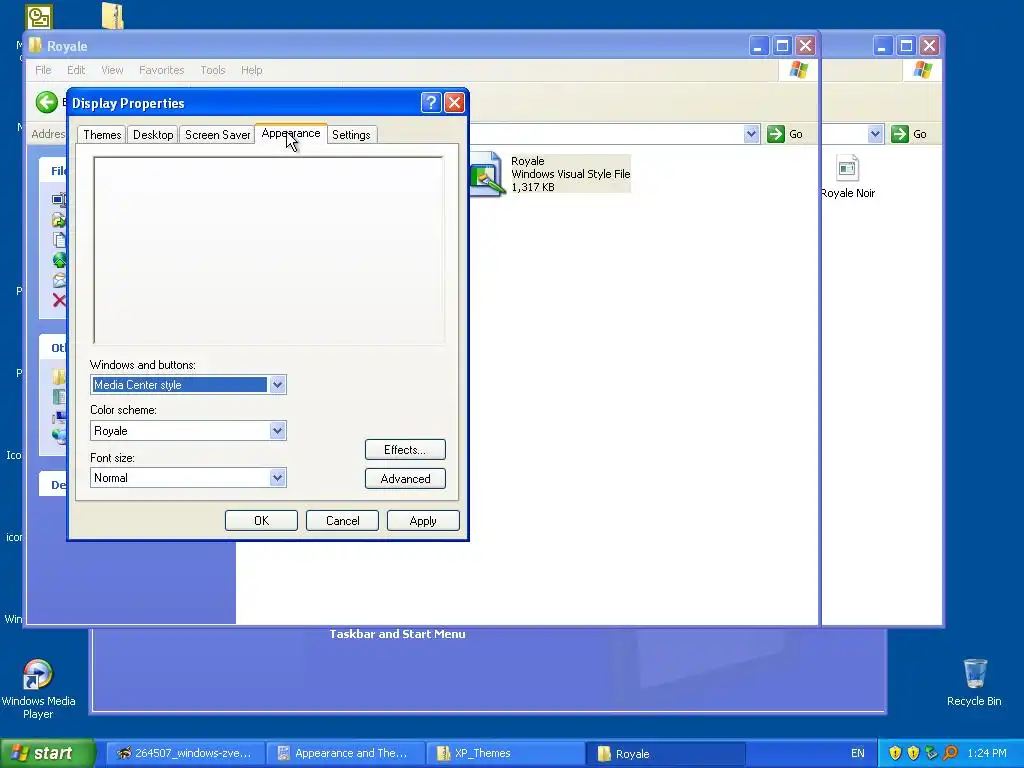Click the Royale folder icon in title bar

pyautogui.click(x=35, y=46)
